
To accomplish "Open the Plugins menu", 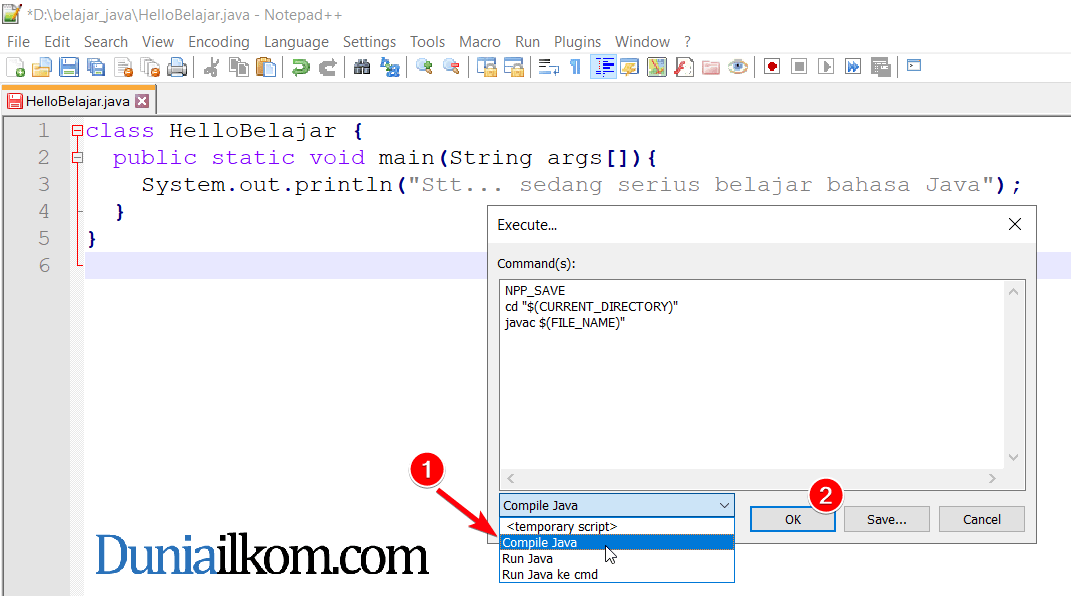I will tap(577, 42).
